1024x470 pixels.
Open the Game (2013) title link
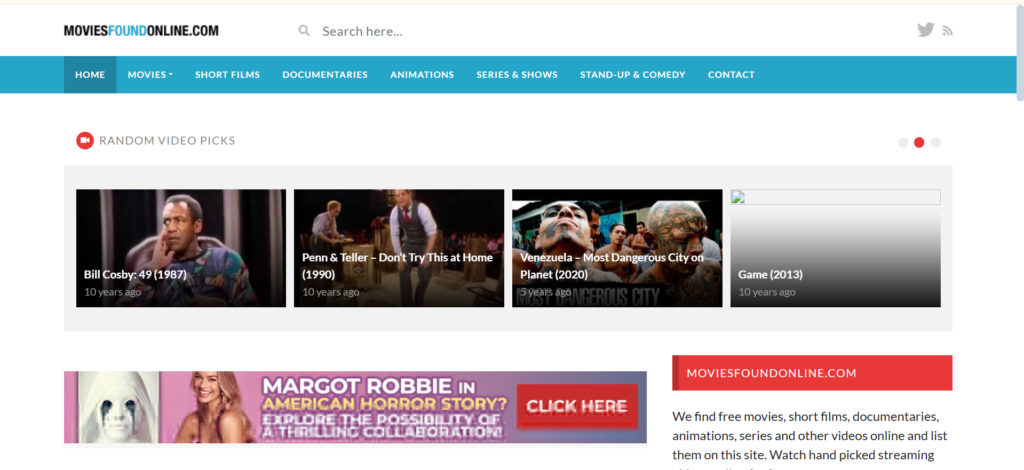770,274
